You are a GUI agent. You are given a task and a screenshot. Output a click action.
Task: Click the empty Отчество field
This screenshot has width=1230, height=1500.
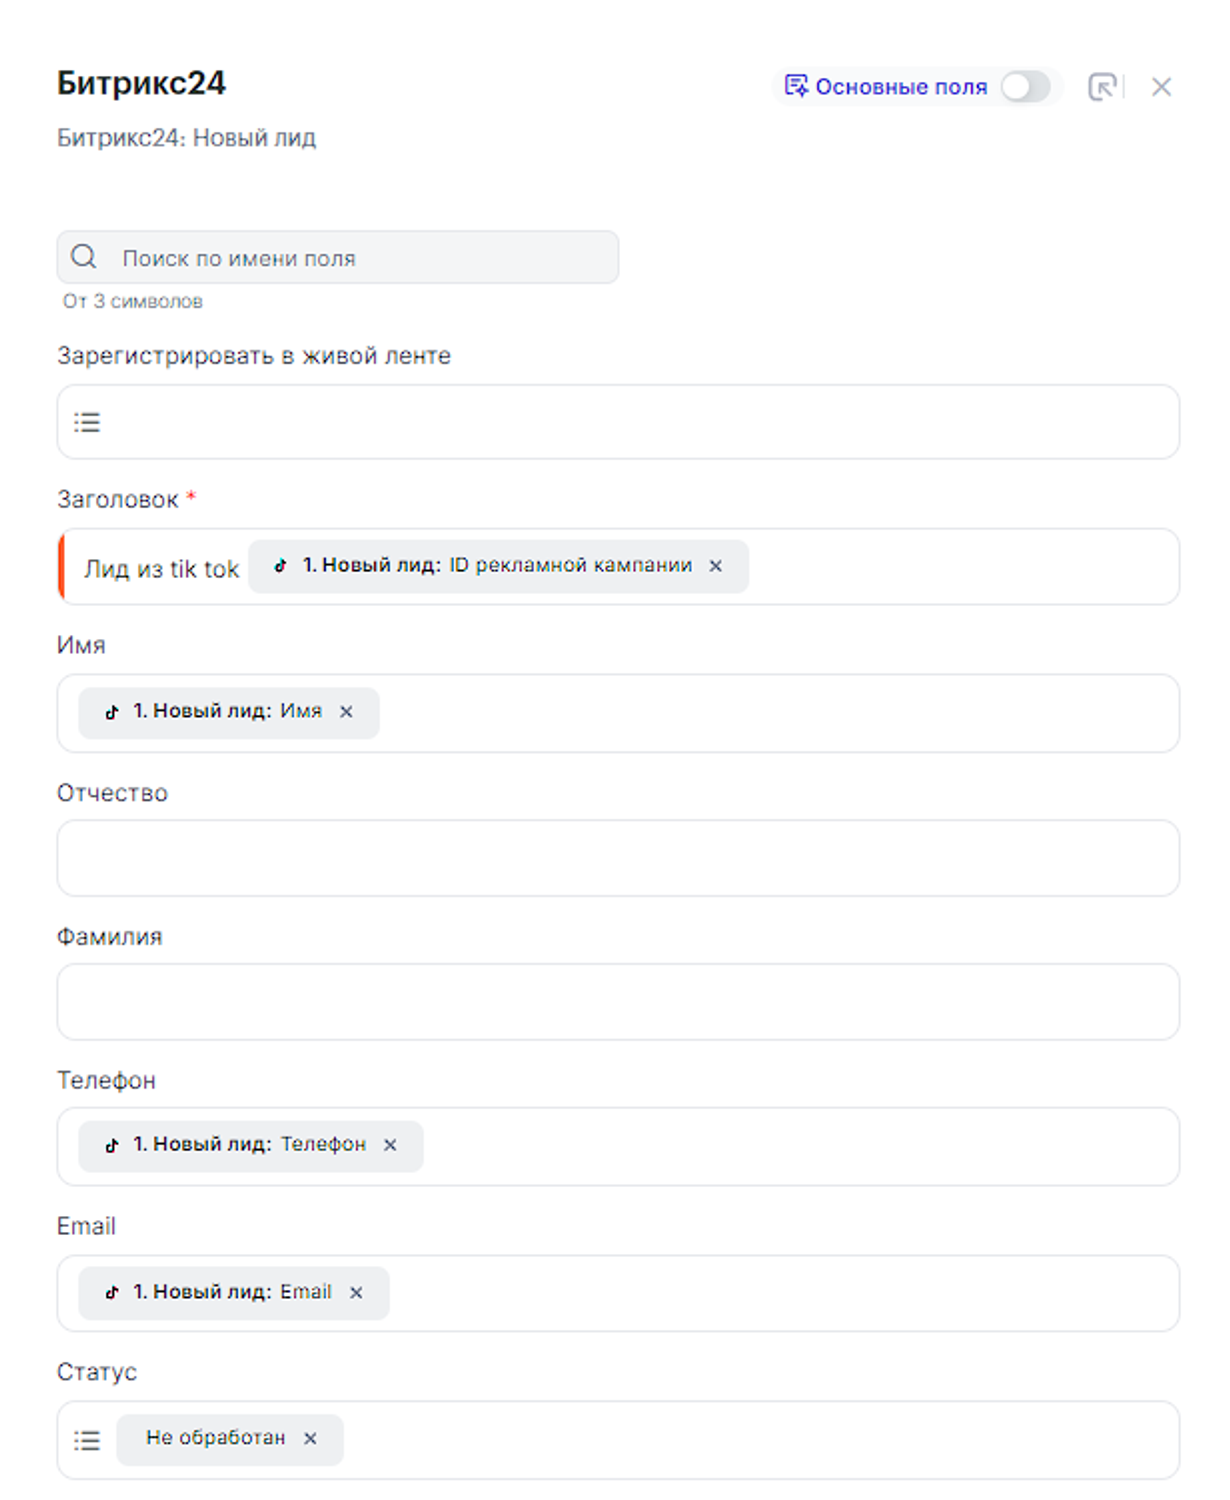pyautogui.click(x=617, y=858)
